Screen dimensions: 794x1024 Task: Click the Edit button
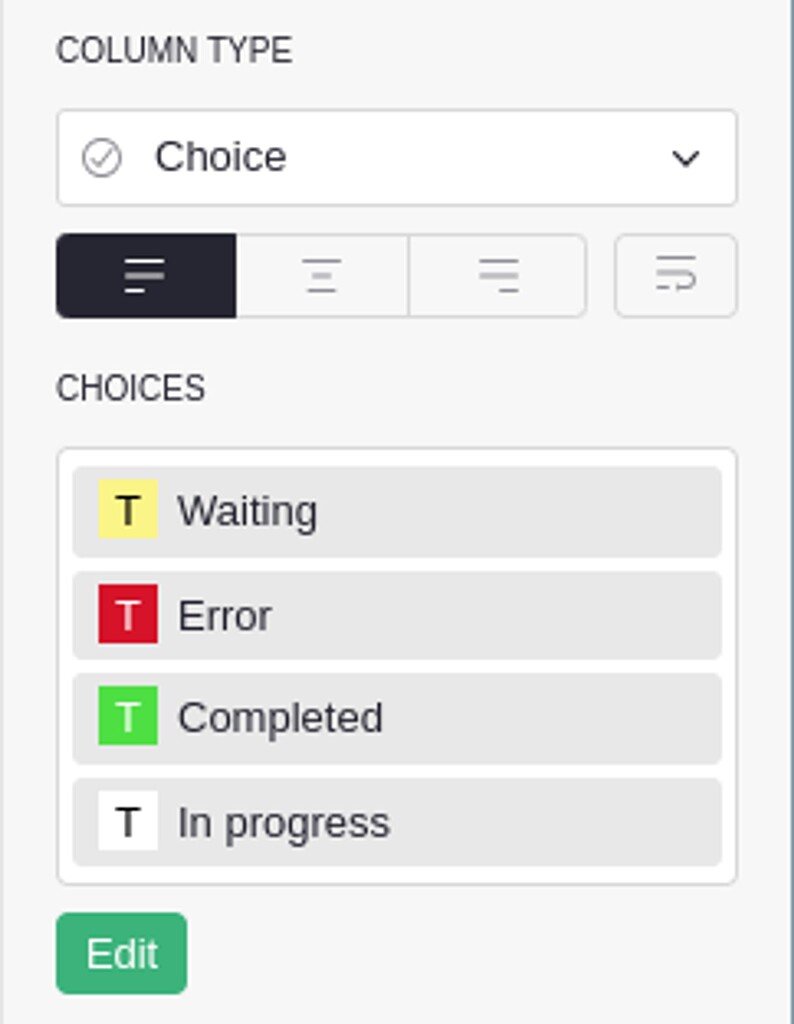coord(120,952)
